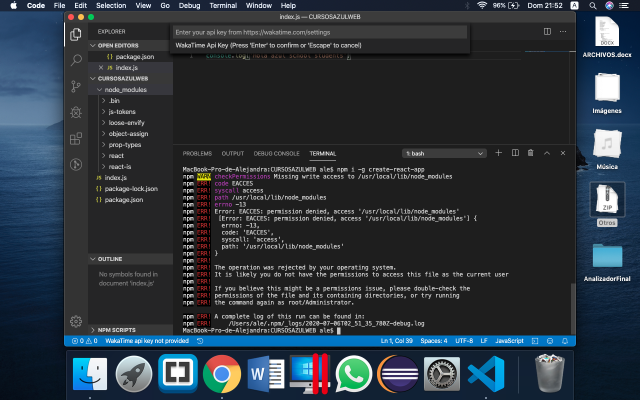This screenshot has width=640, height=400.
Task: Open the Extensions view in activity bar
Action: point(76,137)
